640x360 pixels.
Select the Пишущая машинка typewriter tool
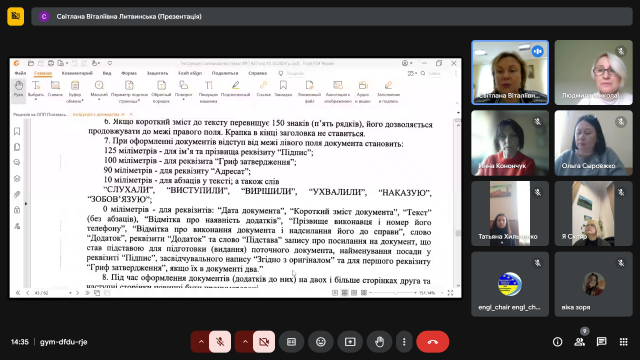(209, 91)
